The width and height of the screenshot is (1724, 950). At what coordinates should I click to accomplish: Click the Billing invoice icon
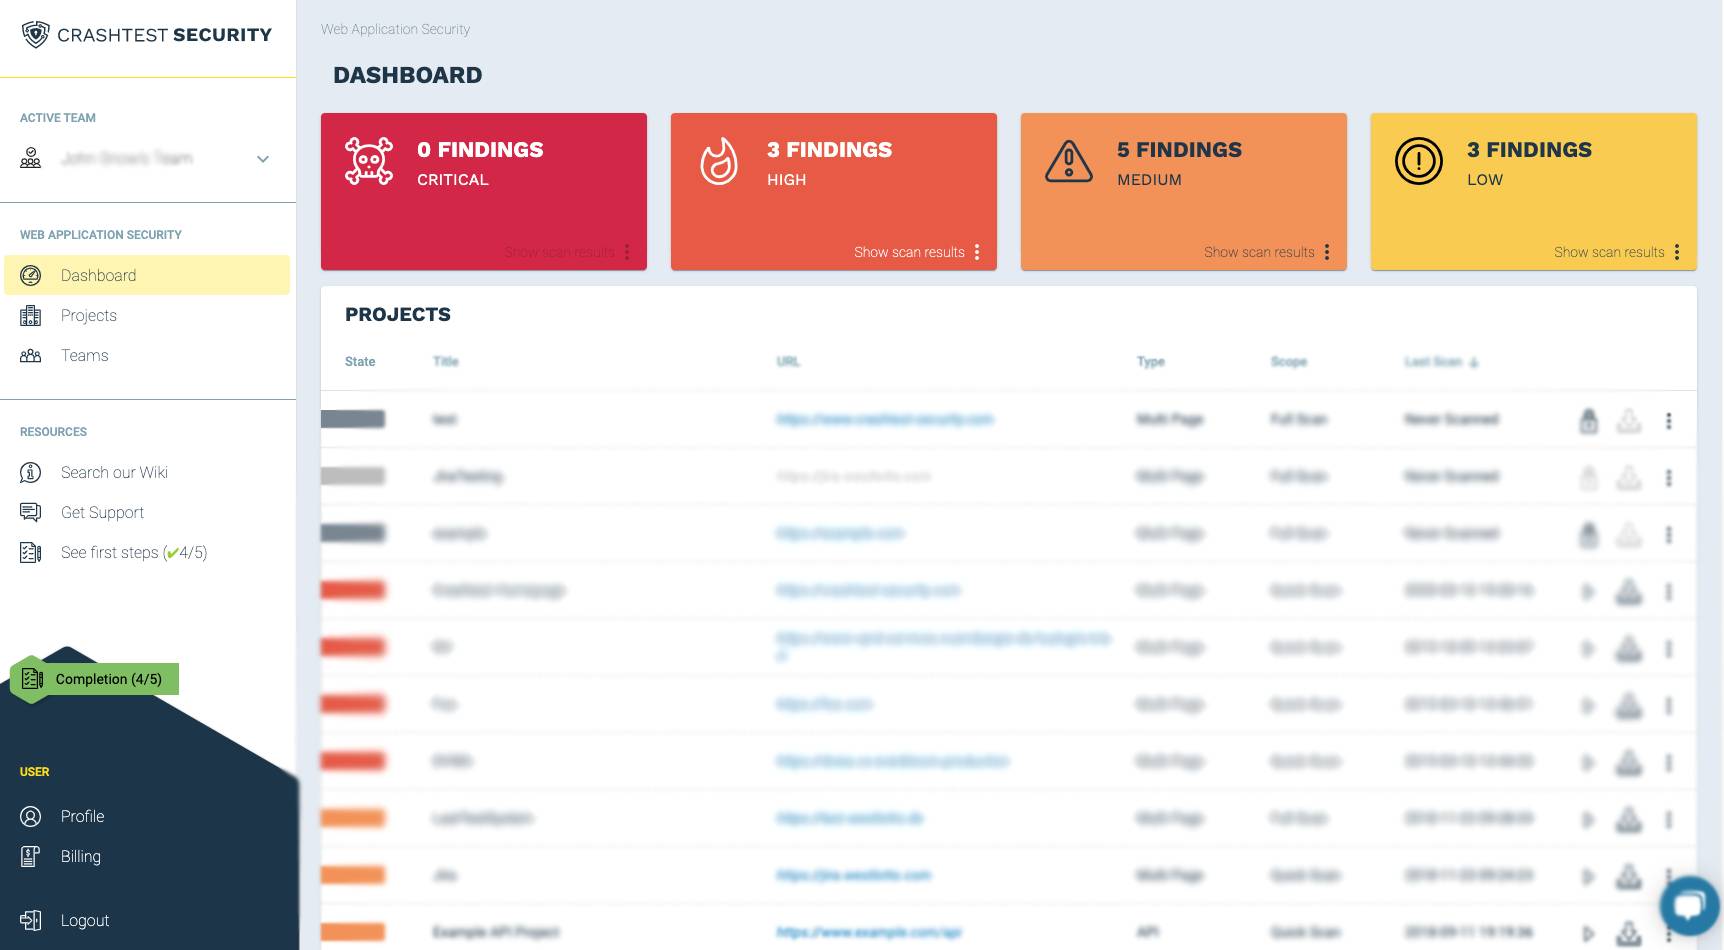click(31, 856)
